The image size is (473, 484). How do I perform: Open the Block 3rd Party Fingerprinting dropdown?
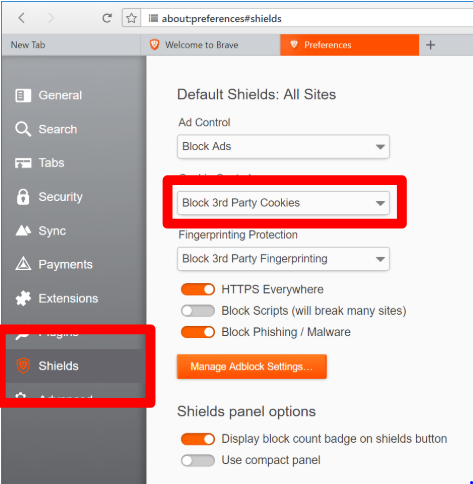[x=283, y=259]
